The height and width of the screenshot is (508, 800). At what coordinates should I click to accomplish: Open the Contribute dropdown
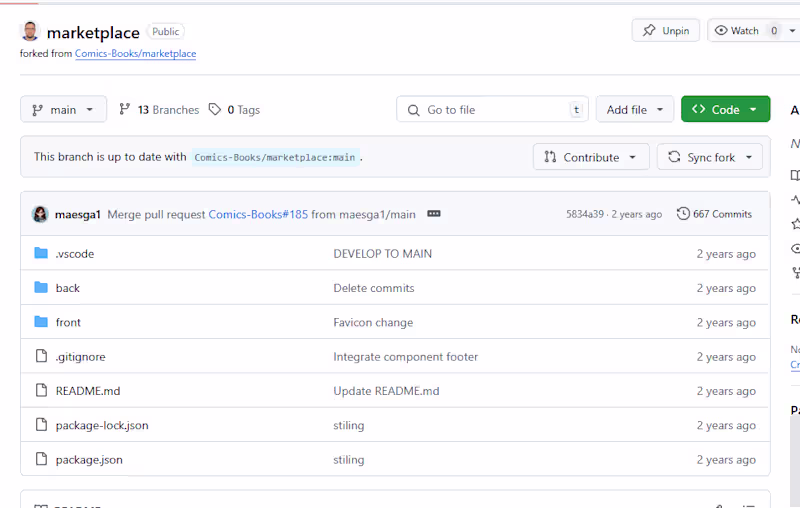click(591, 157)
